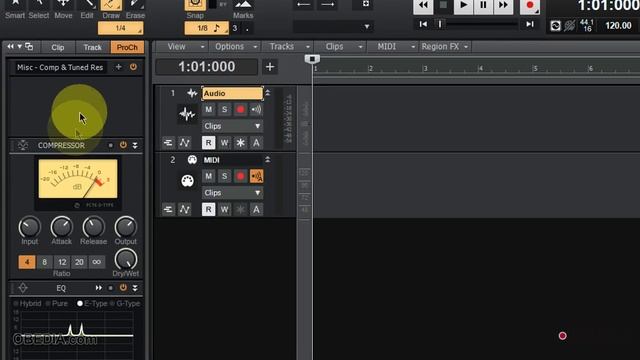
Task: Click the Dry/Wet knob
Action: click(x=126, y=259)
